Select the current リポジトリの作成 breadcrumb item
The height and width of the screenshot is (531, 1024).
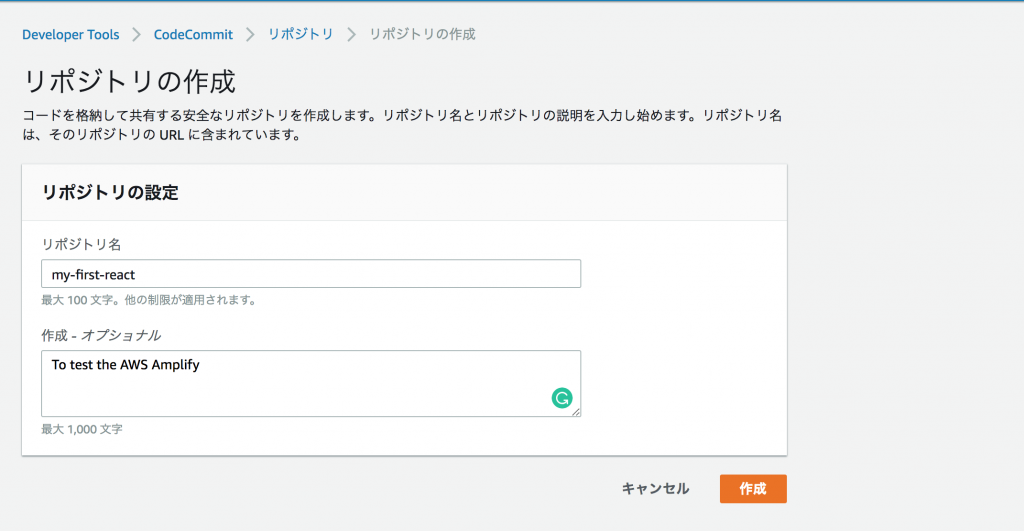tap(422, 34)
